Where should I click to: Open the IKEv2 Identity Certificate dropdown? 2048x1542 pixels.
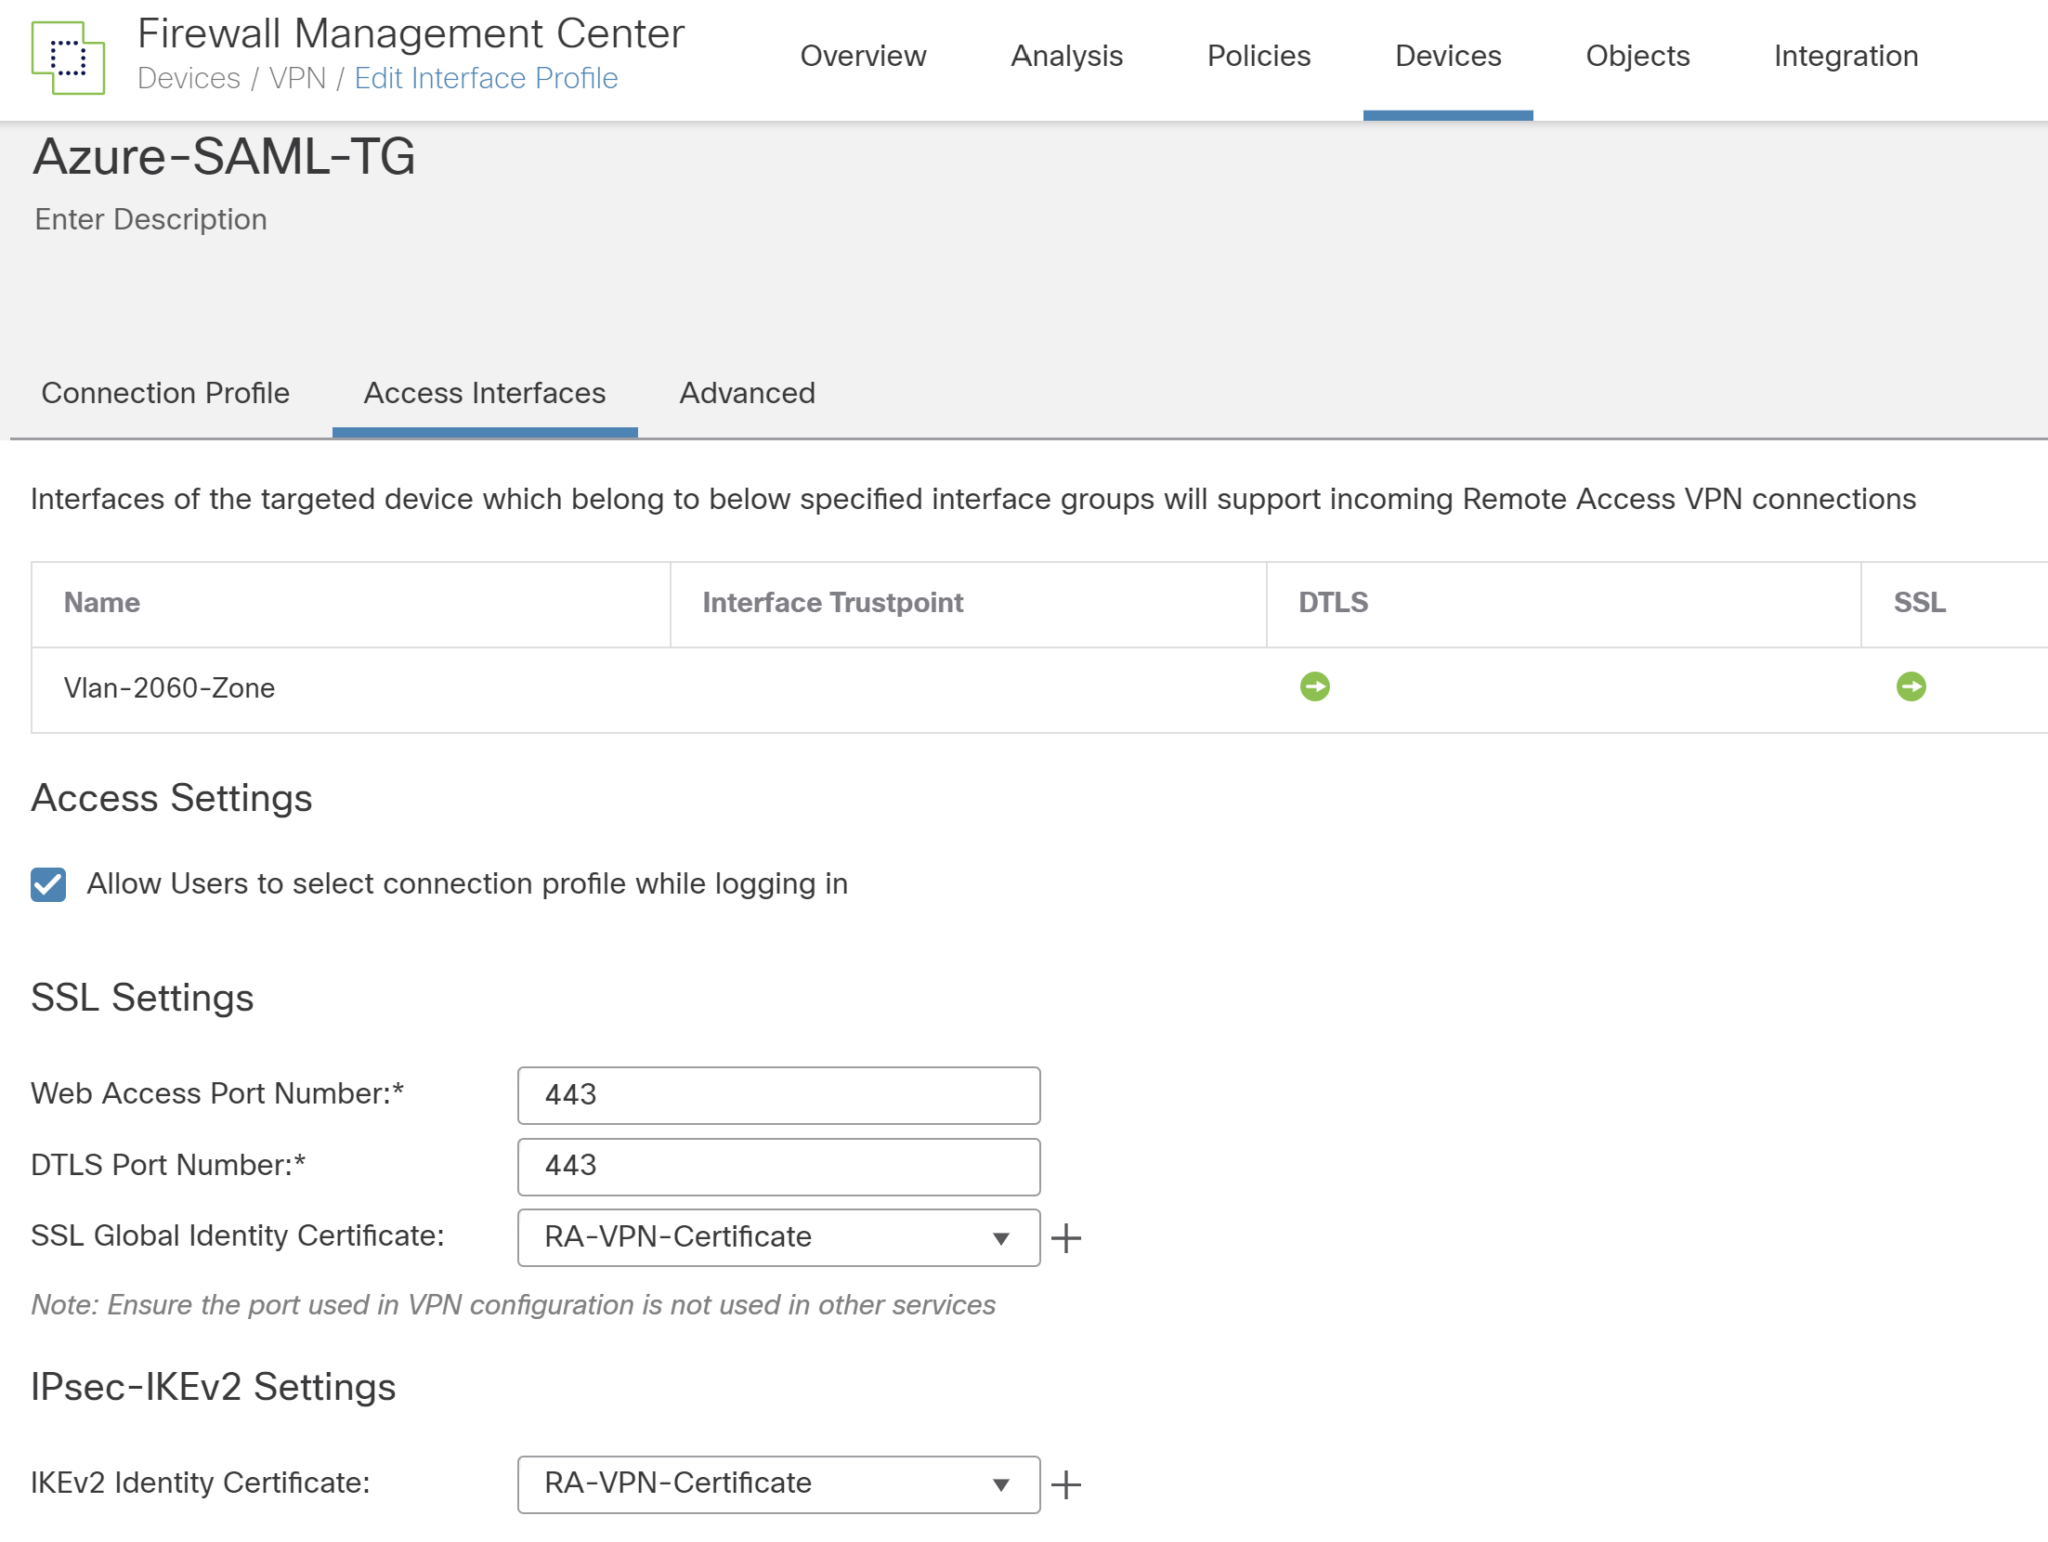(x=1000, y=1484)
